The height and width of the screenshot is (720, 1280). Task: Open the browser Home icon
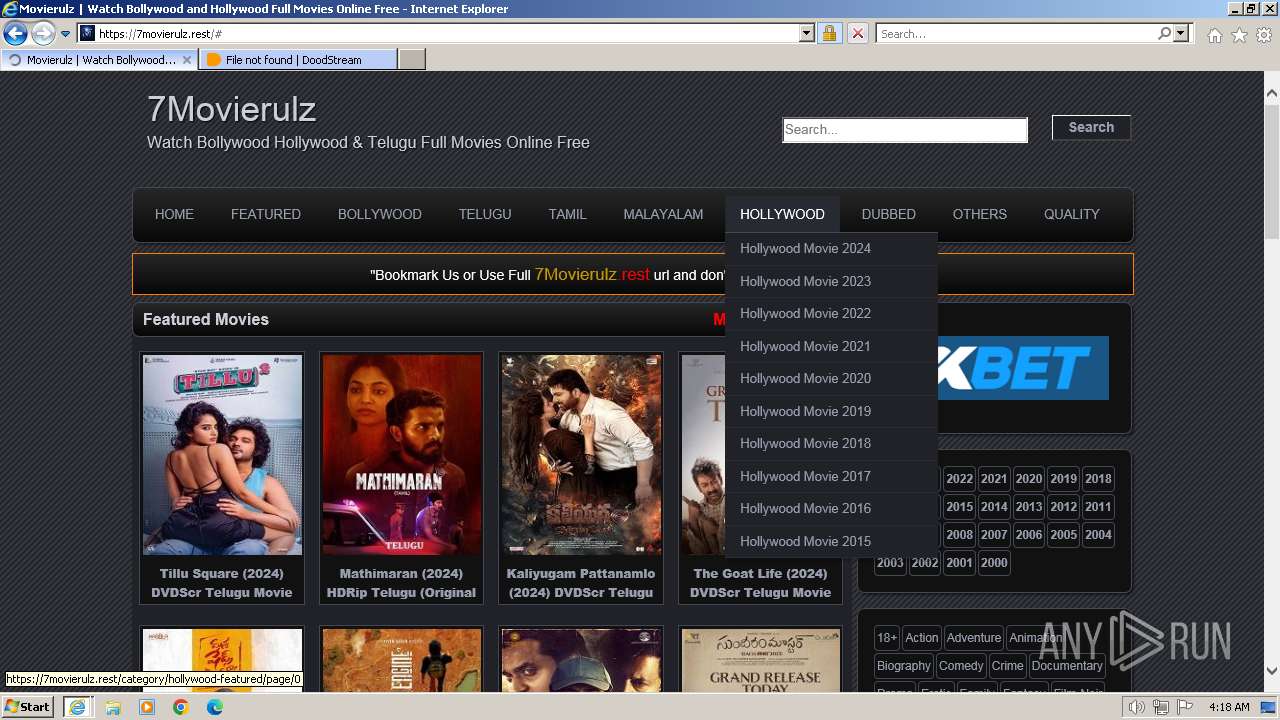(1214, 35)
